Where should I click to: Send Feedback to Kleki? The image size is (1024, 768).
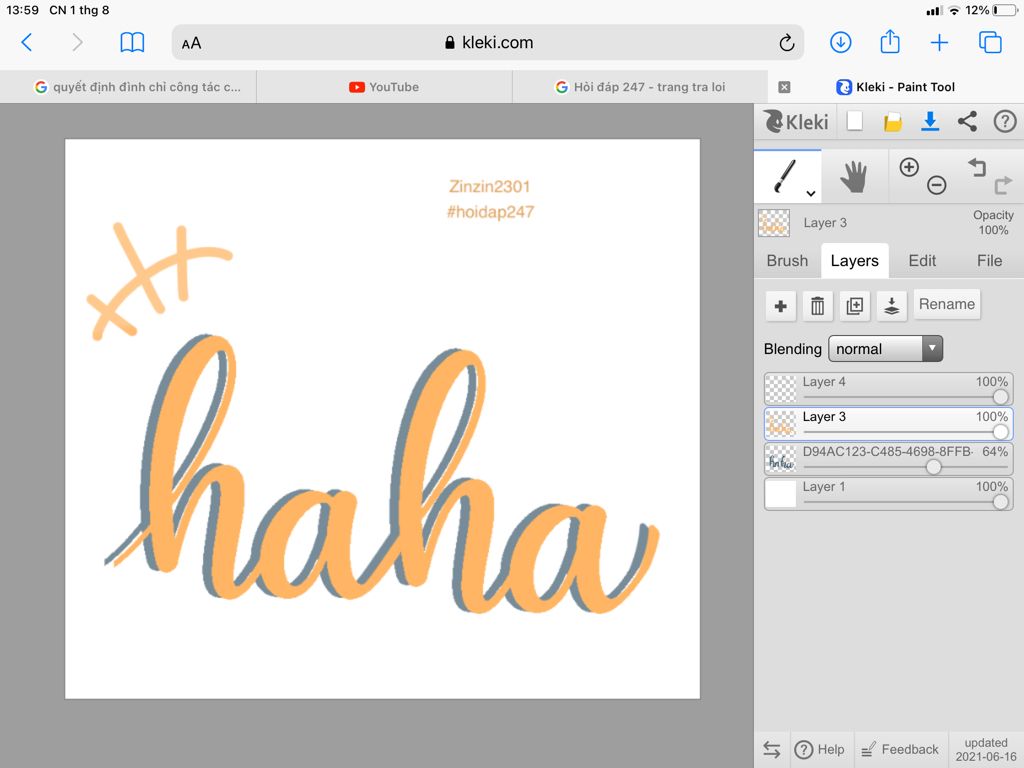(899, 750)
